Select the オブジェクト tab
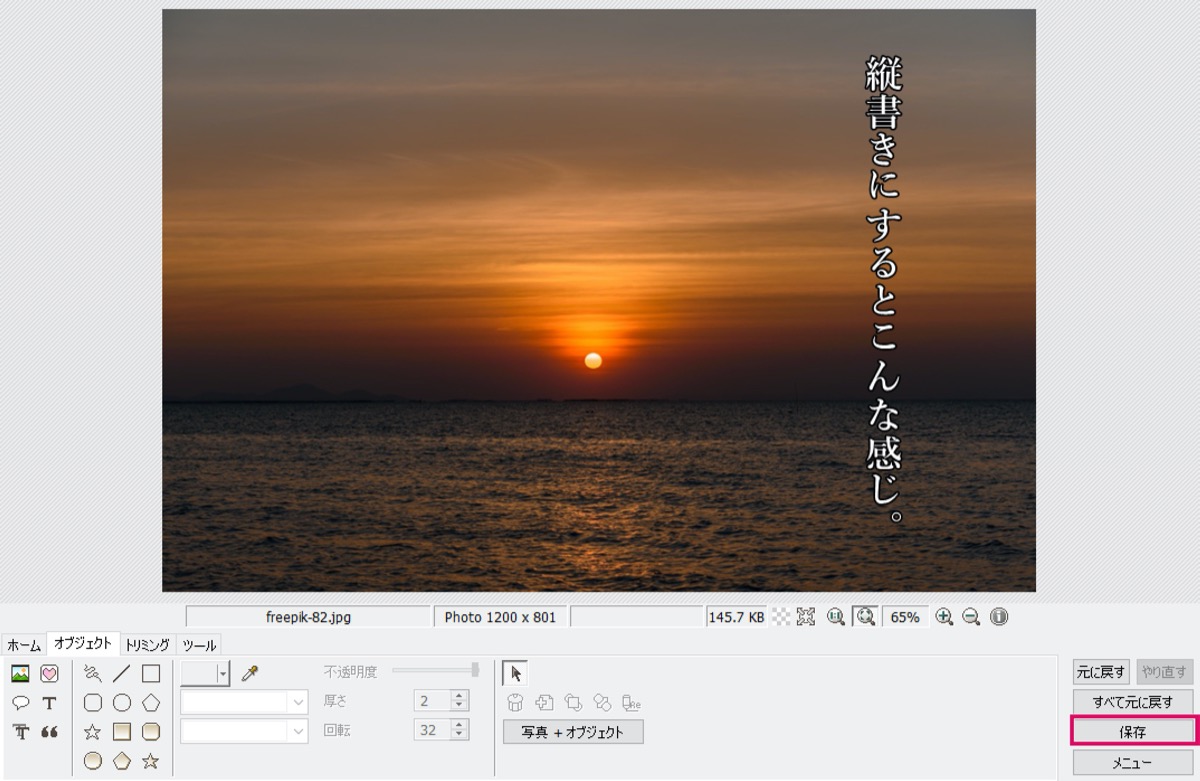 pos(83,644)
